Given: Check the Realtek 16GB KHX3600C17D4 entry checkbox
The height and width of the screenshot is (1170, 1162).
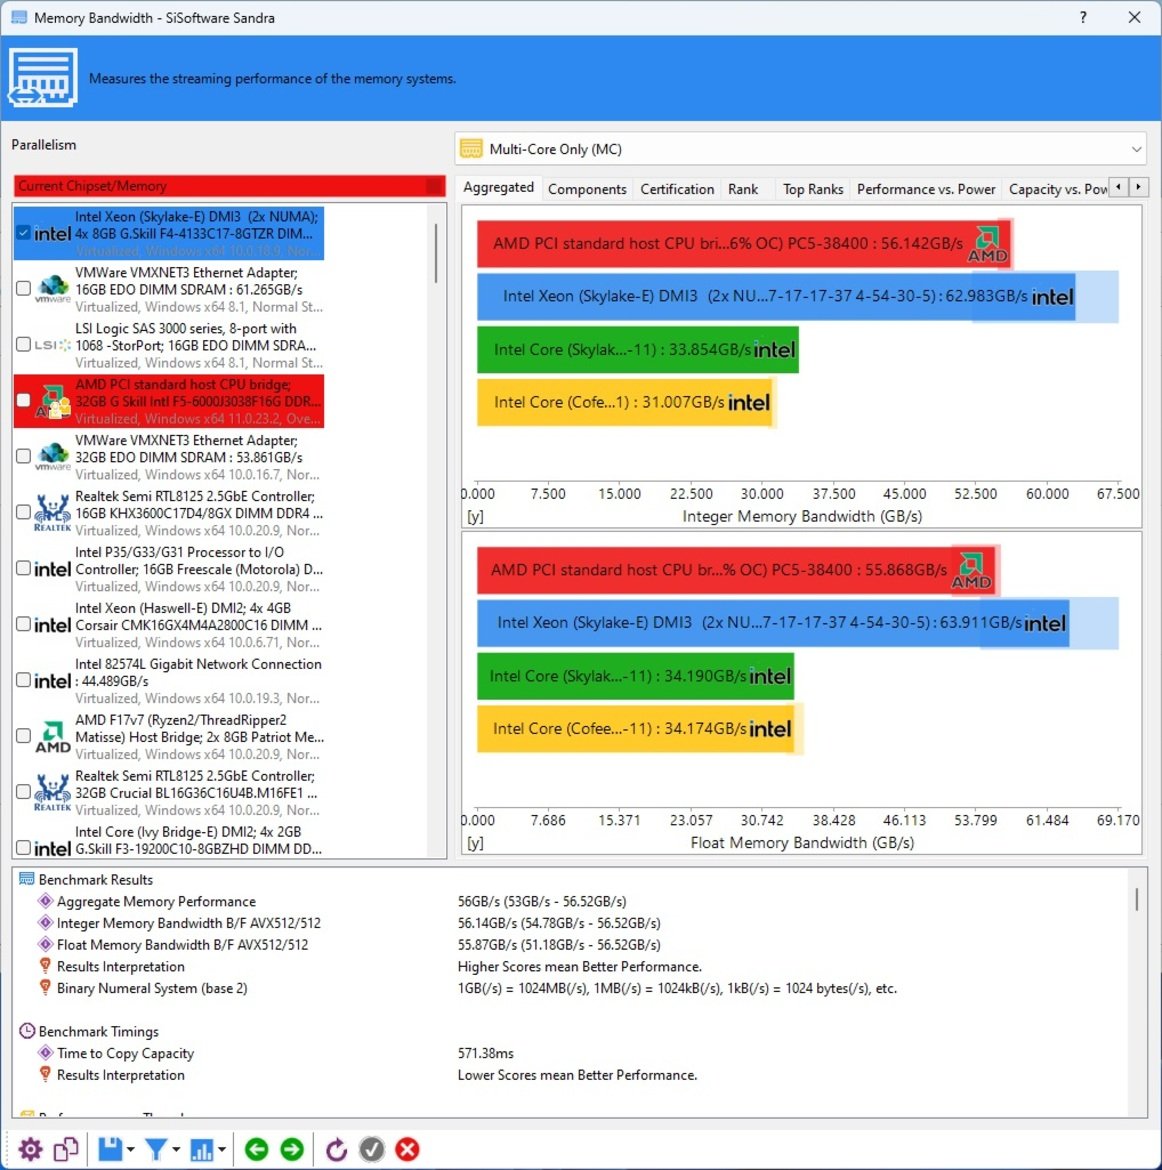Looking at the screenshot, I should pyautogui.click(x=23, y=512).
